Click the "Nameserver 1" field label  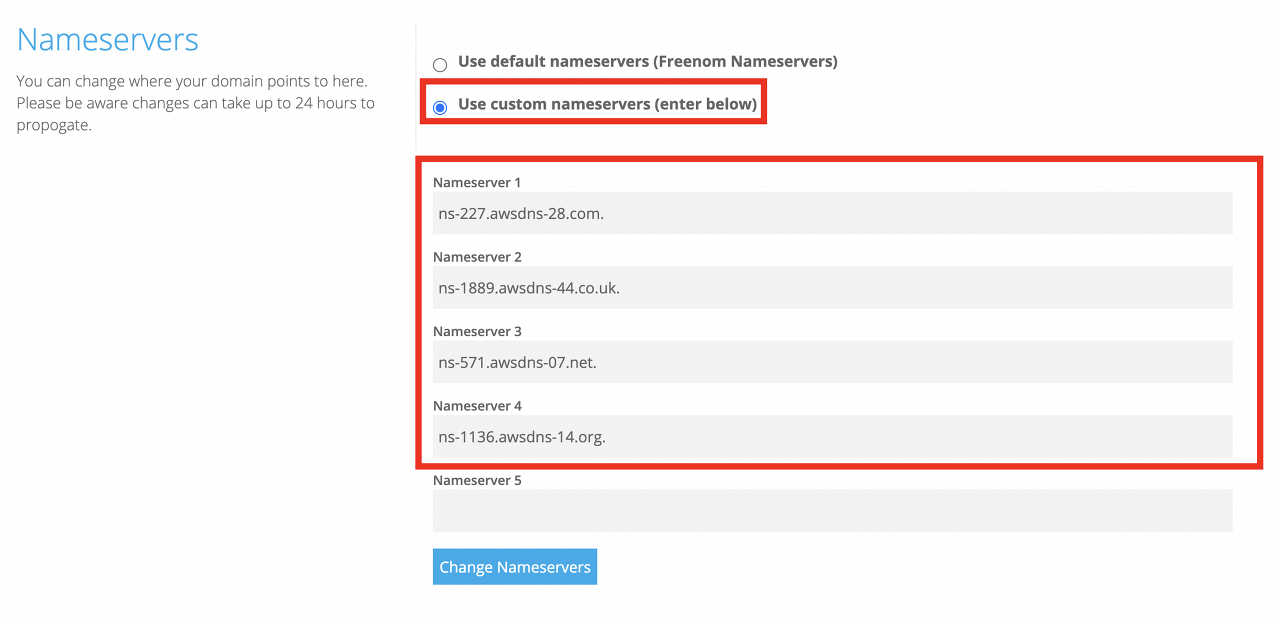pyautogui.click(x=477, y=183)
